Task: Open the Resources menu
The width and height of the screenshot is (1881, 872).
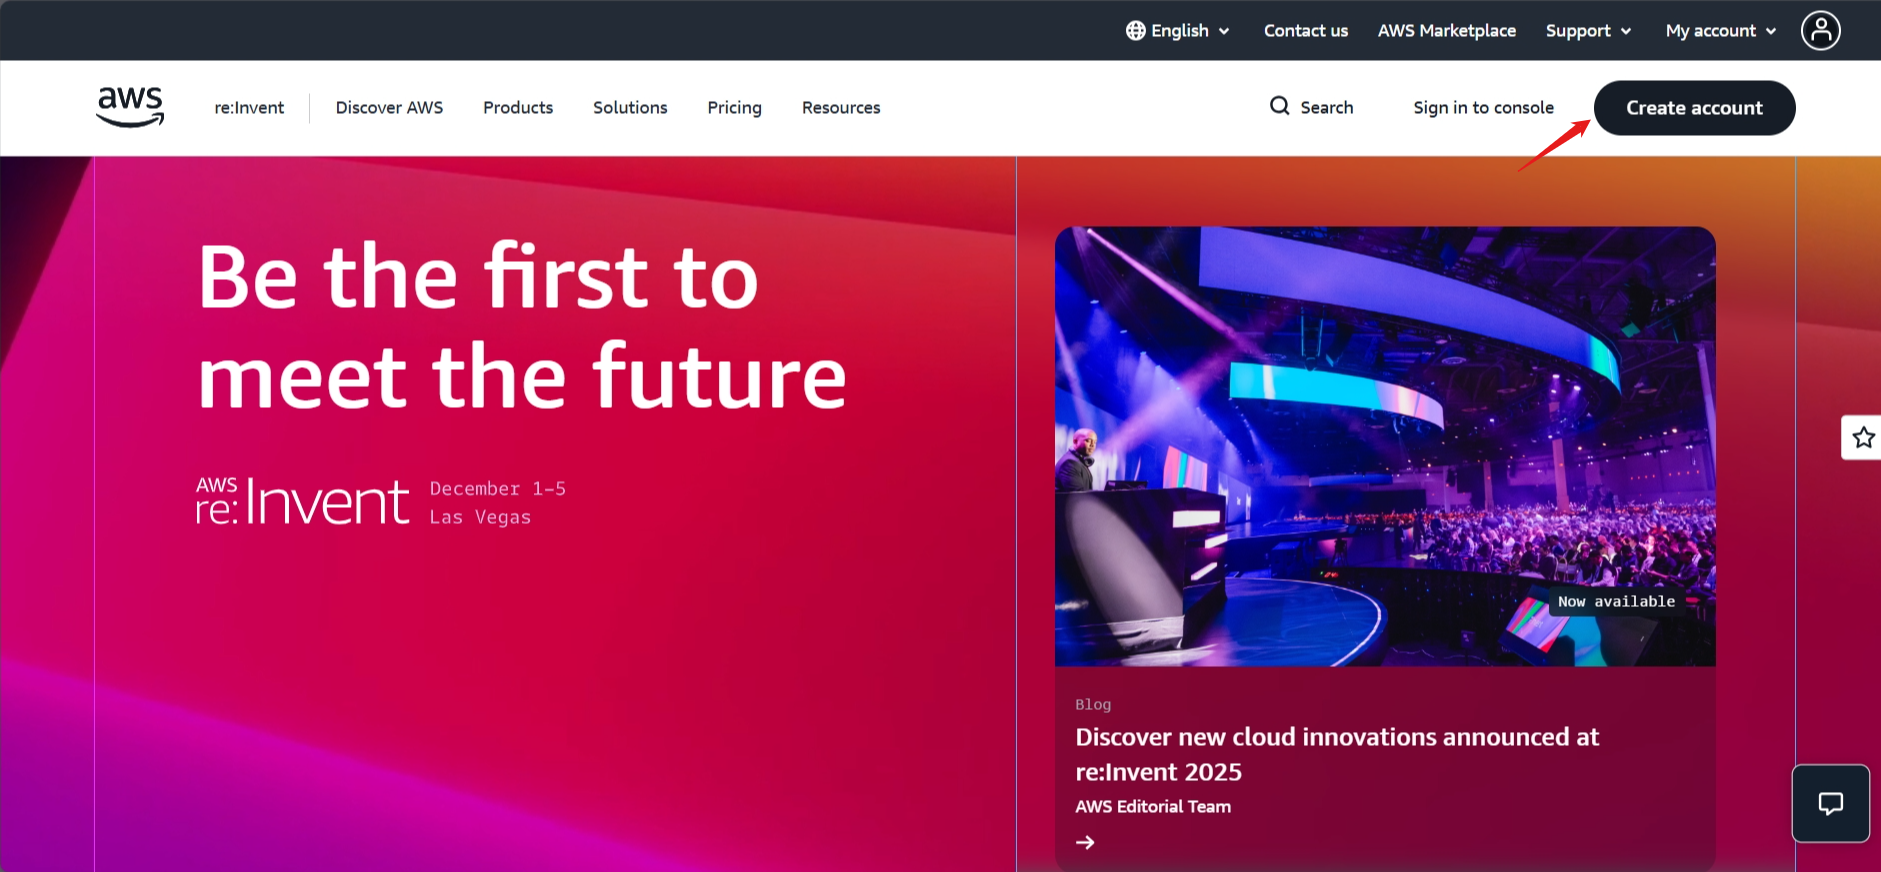Action: coord(841,108)
